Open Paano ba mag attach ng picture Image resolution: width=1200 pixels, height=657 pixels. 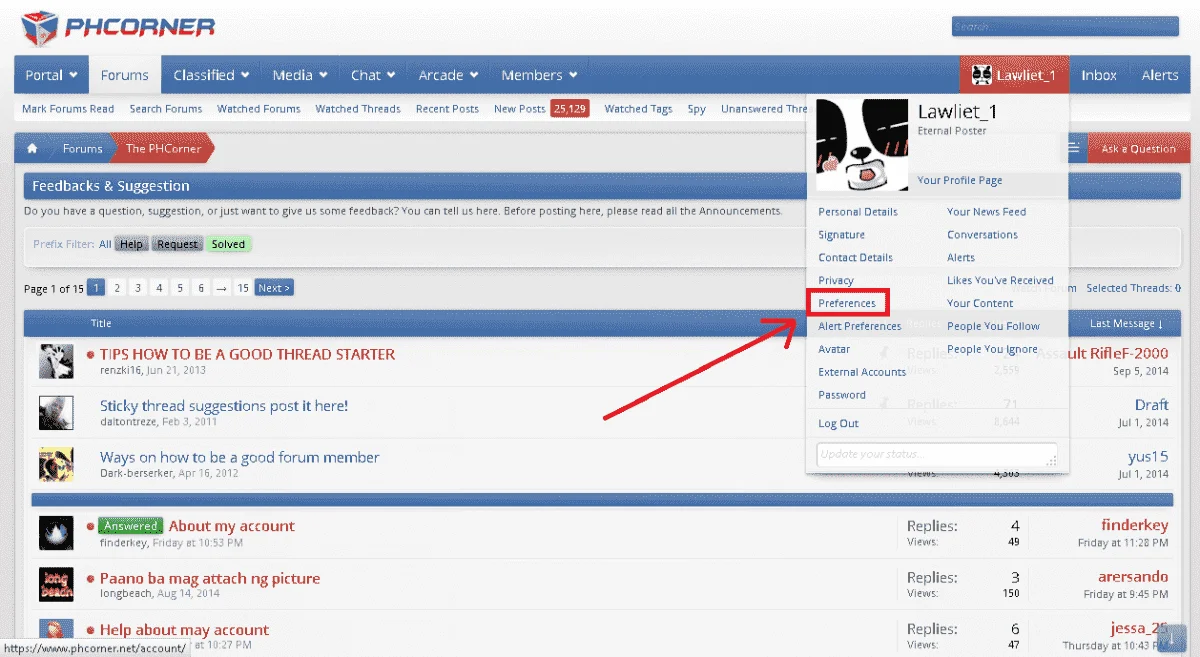210,578
